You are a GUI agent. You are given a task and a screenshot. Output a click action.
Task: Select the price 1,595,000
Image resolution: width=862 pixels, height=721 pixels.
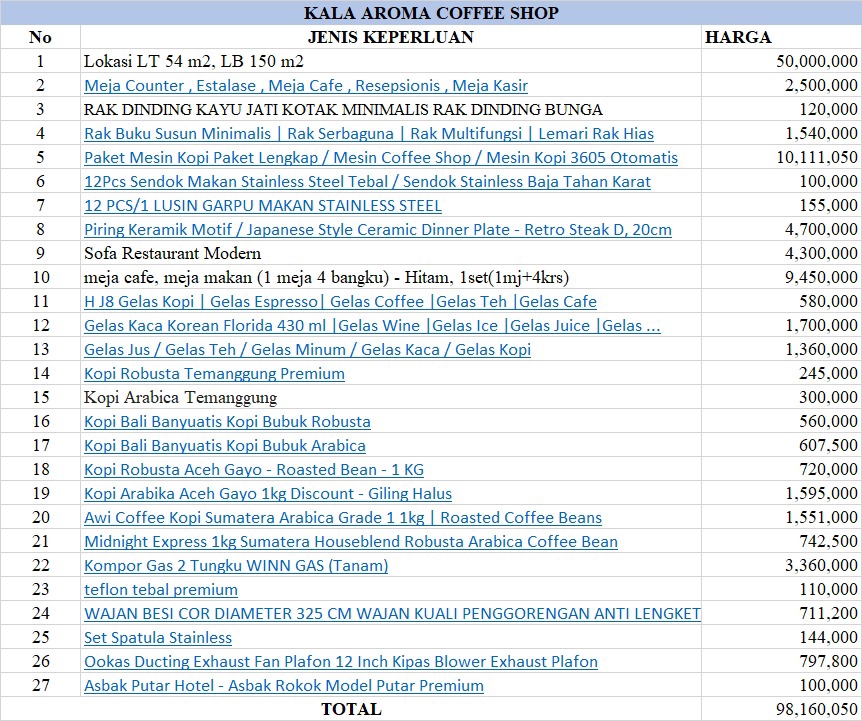point(781,493)
